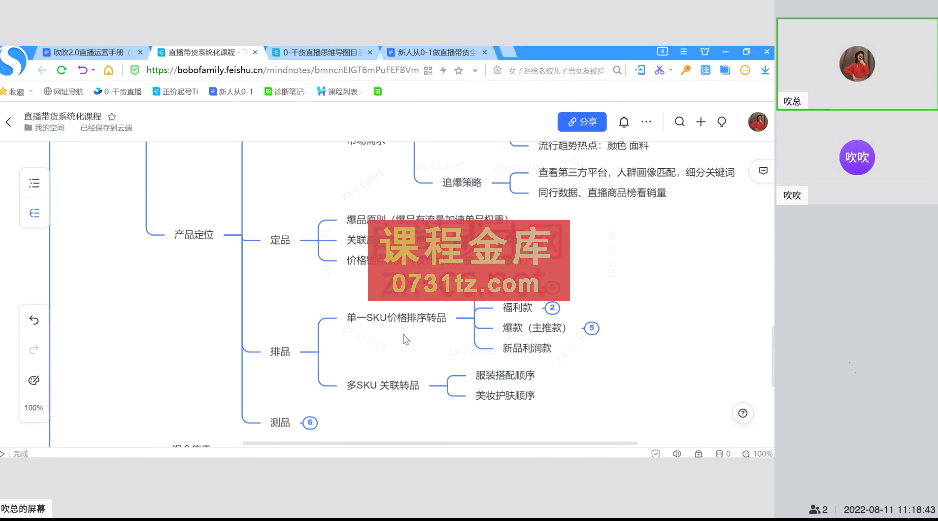This screenshot has height=521, width=938.
Task: Switch to tab 新人从0-1做直播带货
Action: (435, 53)
